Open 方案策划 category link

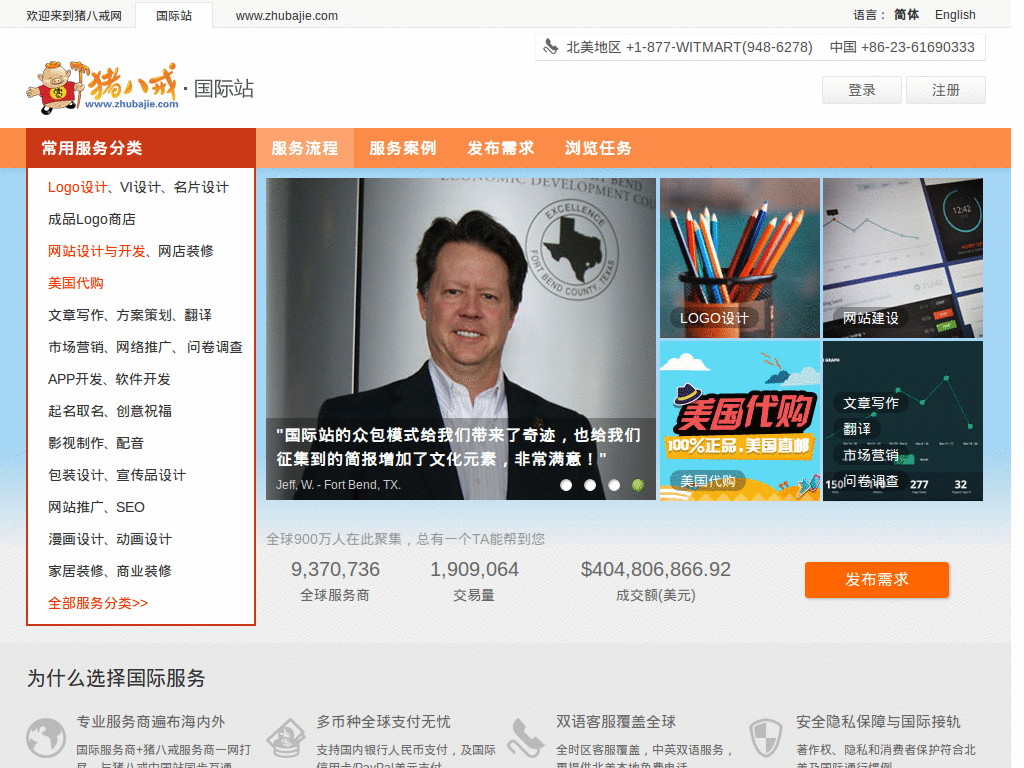144,315
